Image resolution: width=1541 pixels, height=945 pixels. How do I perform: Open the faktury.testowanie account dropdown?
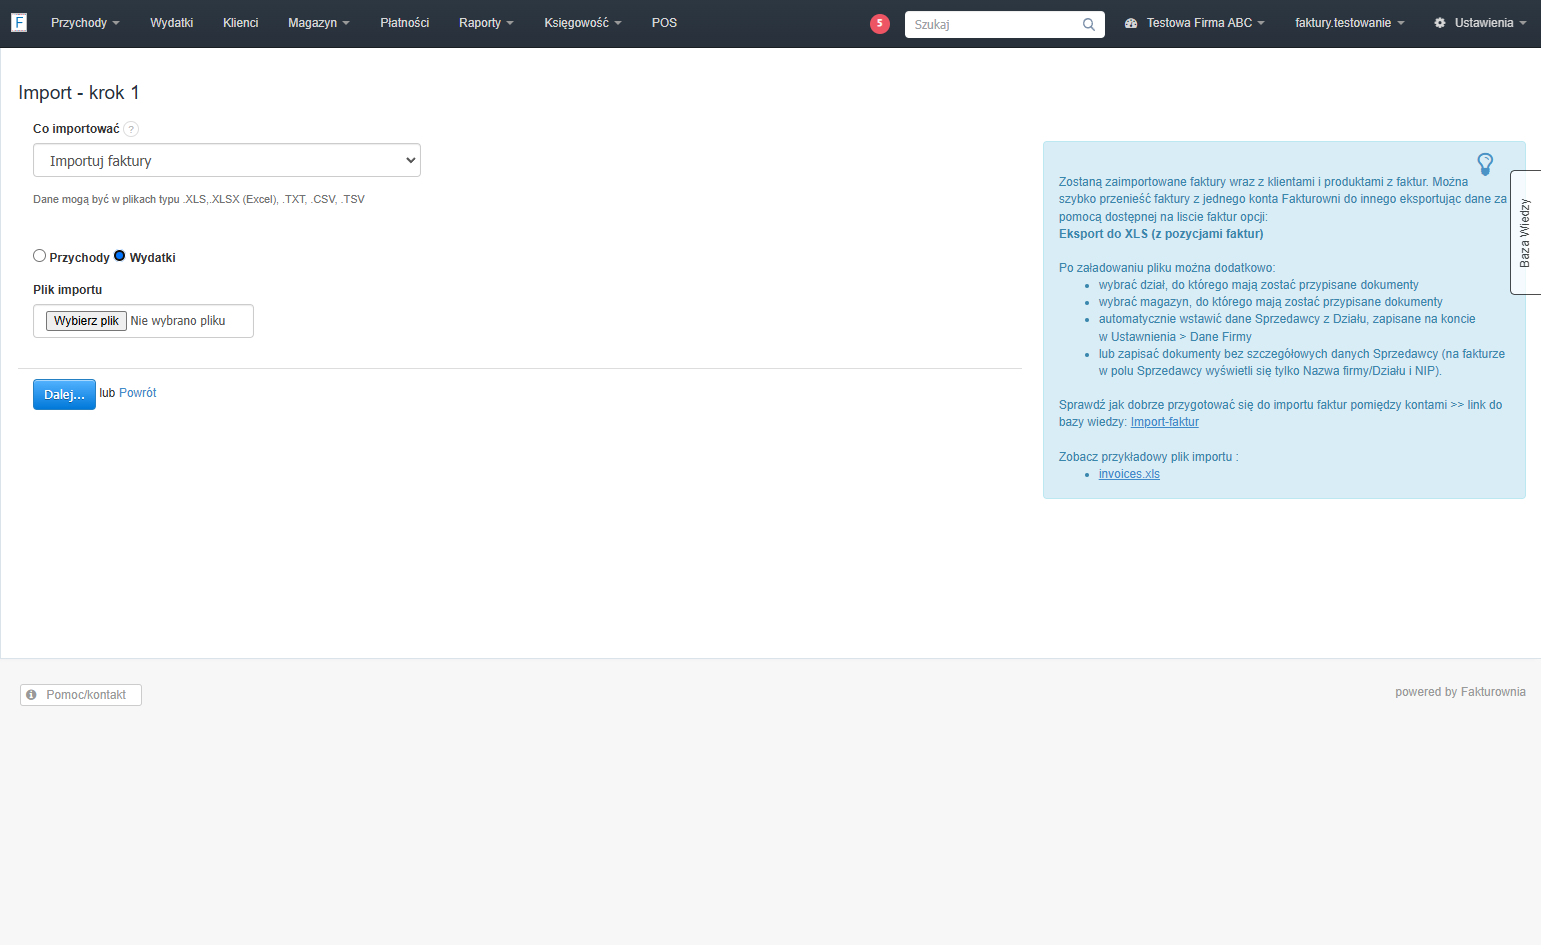point(1350,23)
